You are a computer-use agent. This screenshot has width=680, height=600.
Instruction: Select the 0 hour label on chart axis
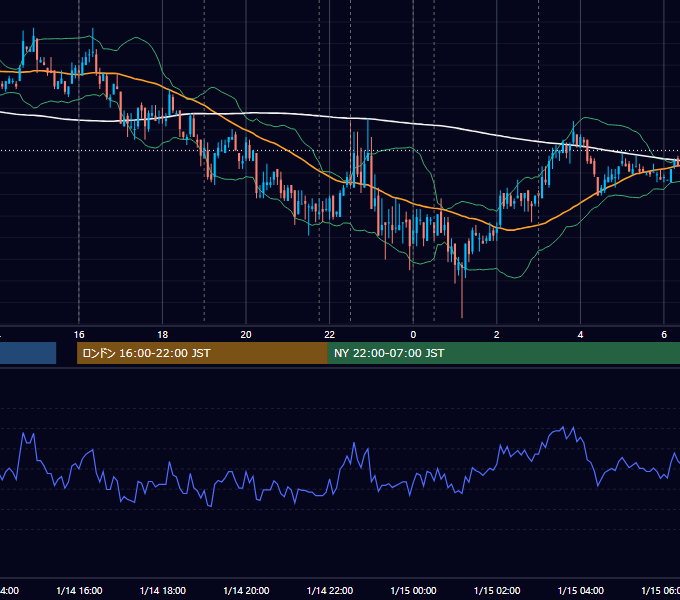(x=413, y=335)
